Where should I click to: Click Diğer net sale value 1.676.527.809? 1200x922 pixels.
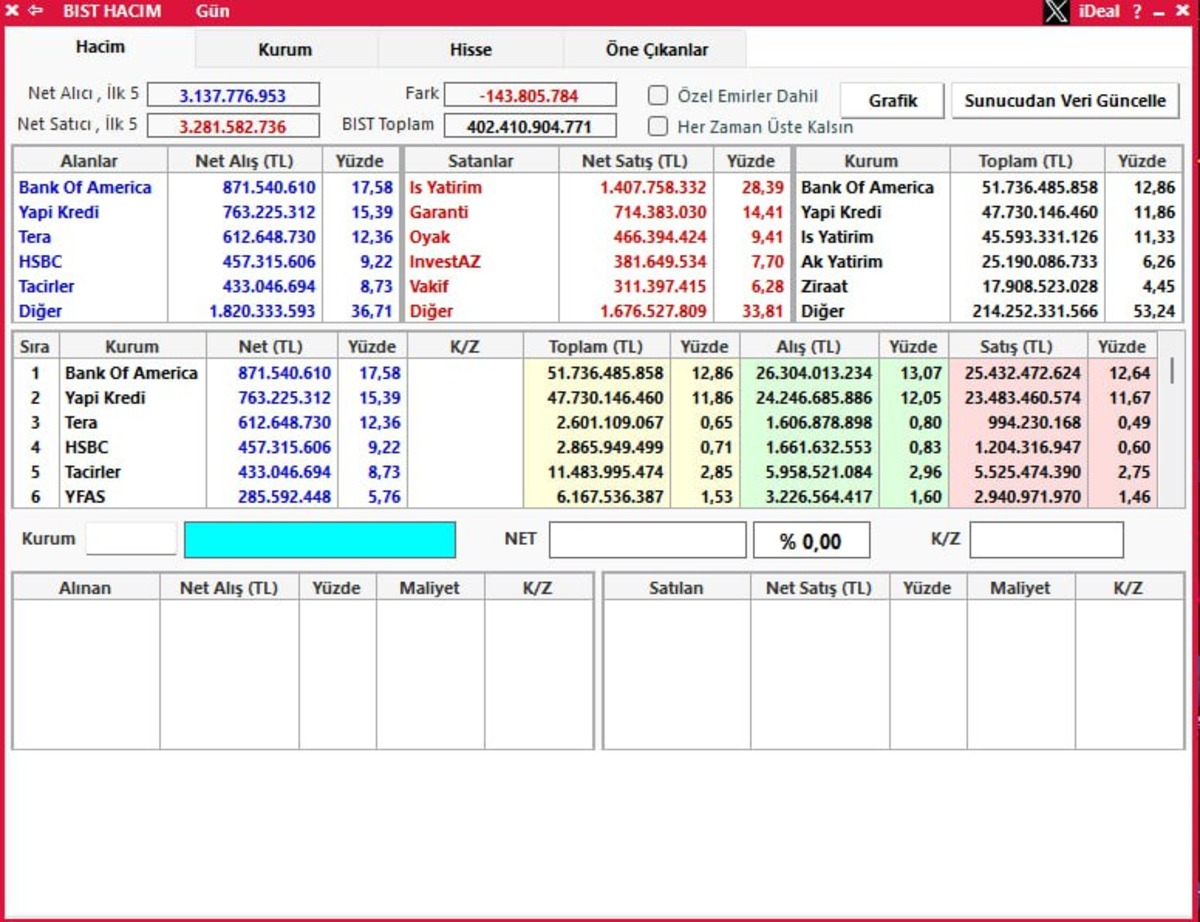point(653,311)
